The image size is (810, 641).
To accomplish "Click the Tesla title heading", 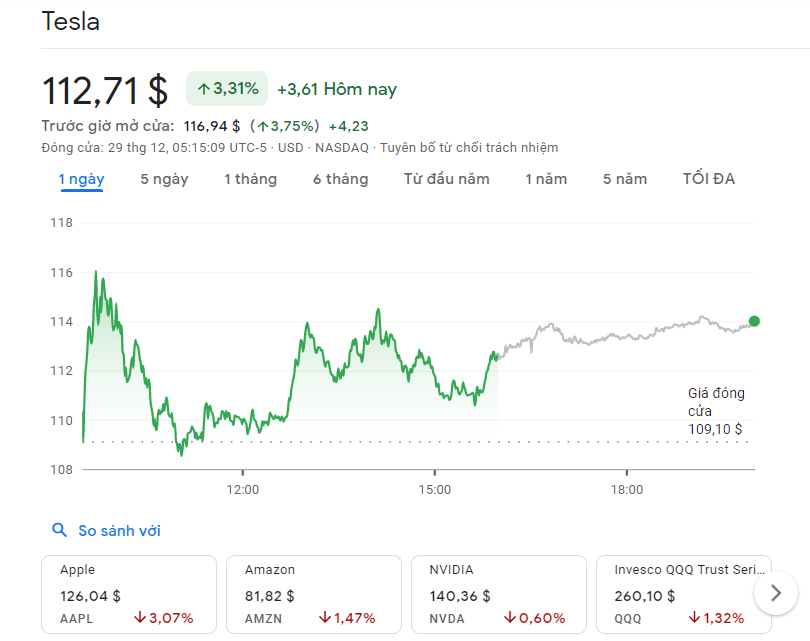I will click(70, 22).
